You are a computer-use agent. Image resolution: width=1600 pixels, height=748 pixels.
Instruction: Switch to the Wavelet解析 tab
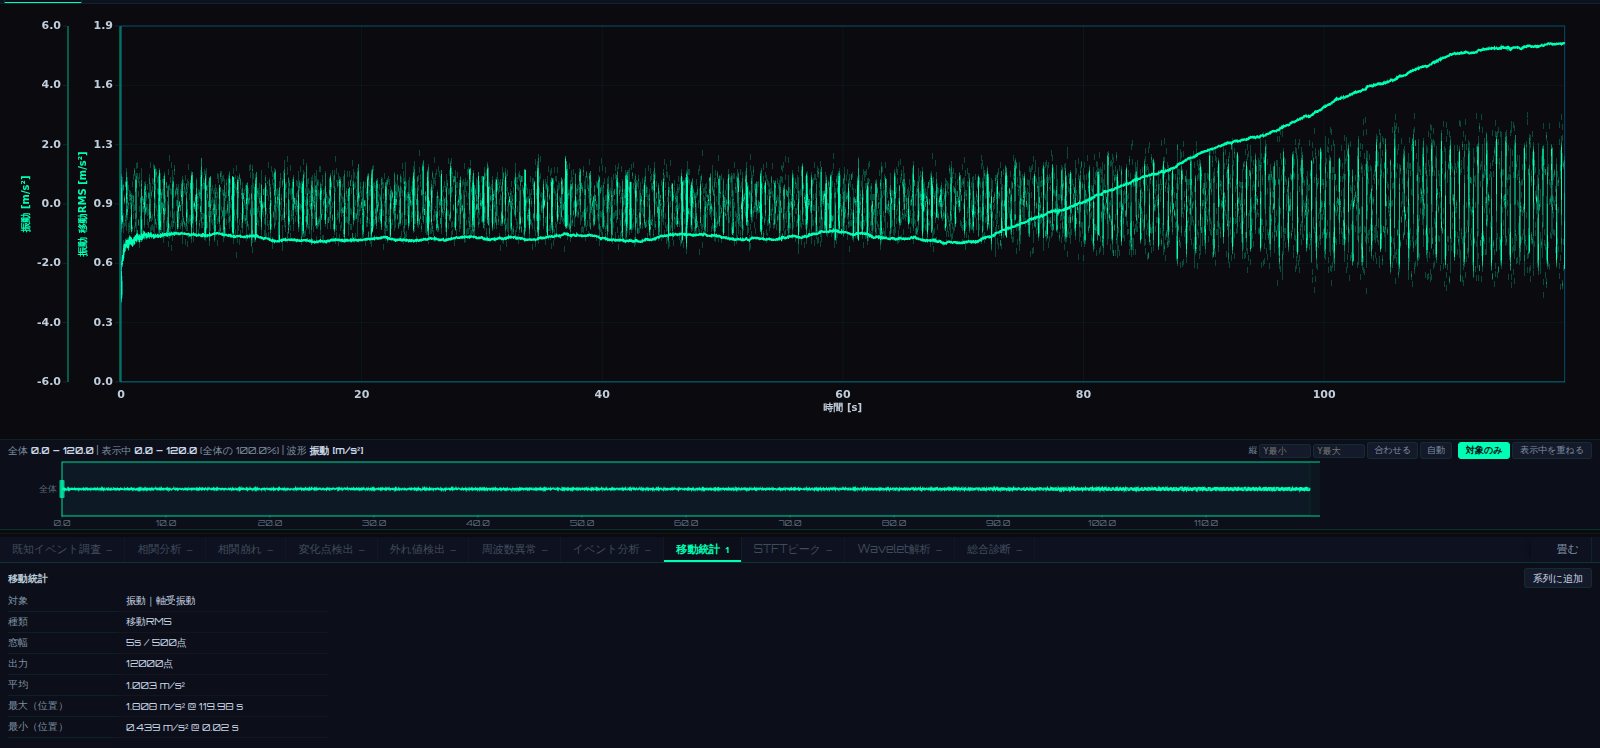point(900,550)
